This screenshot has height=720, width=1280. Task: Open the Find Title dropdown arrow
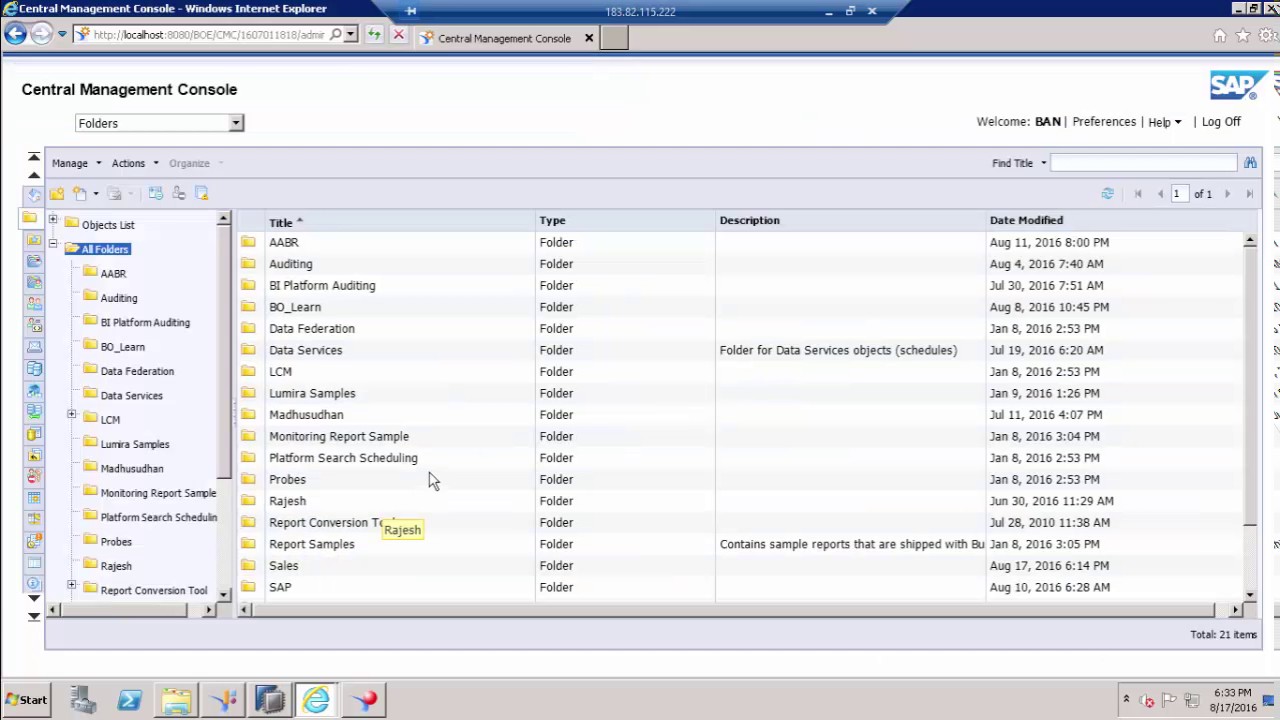pyautogui.click(x=1043, y=163)
